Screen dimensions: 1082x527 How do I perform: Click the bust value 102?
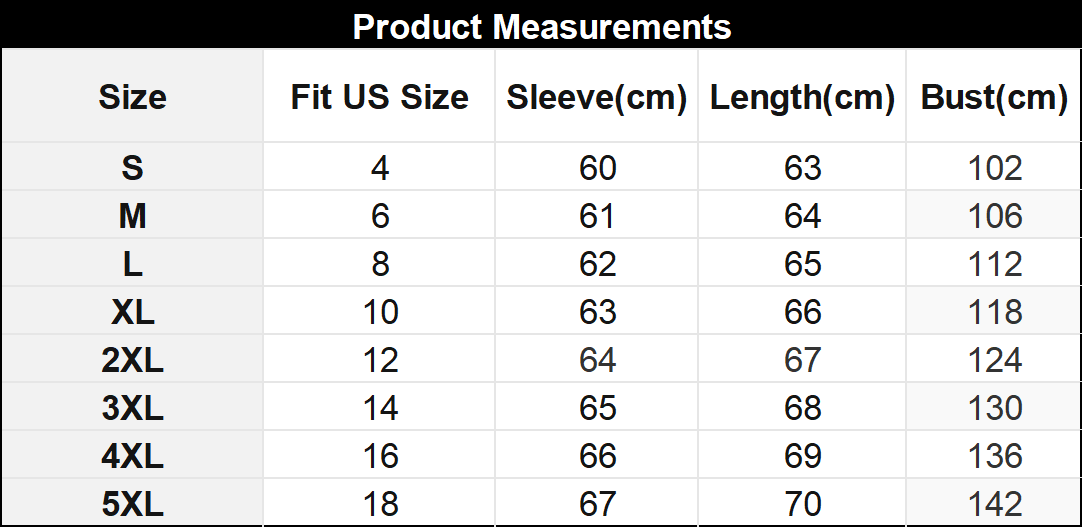click(x=995, y=168)
